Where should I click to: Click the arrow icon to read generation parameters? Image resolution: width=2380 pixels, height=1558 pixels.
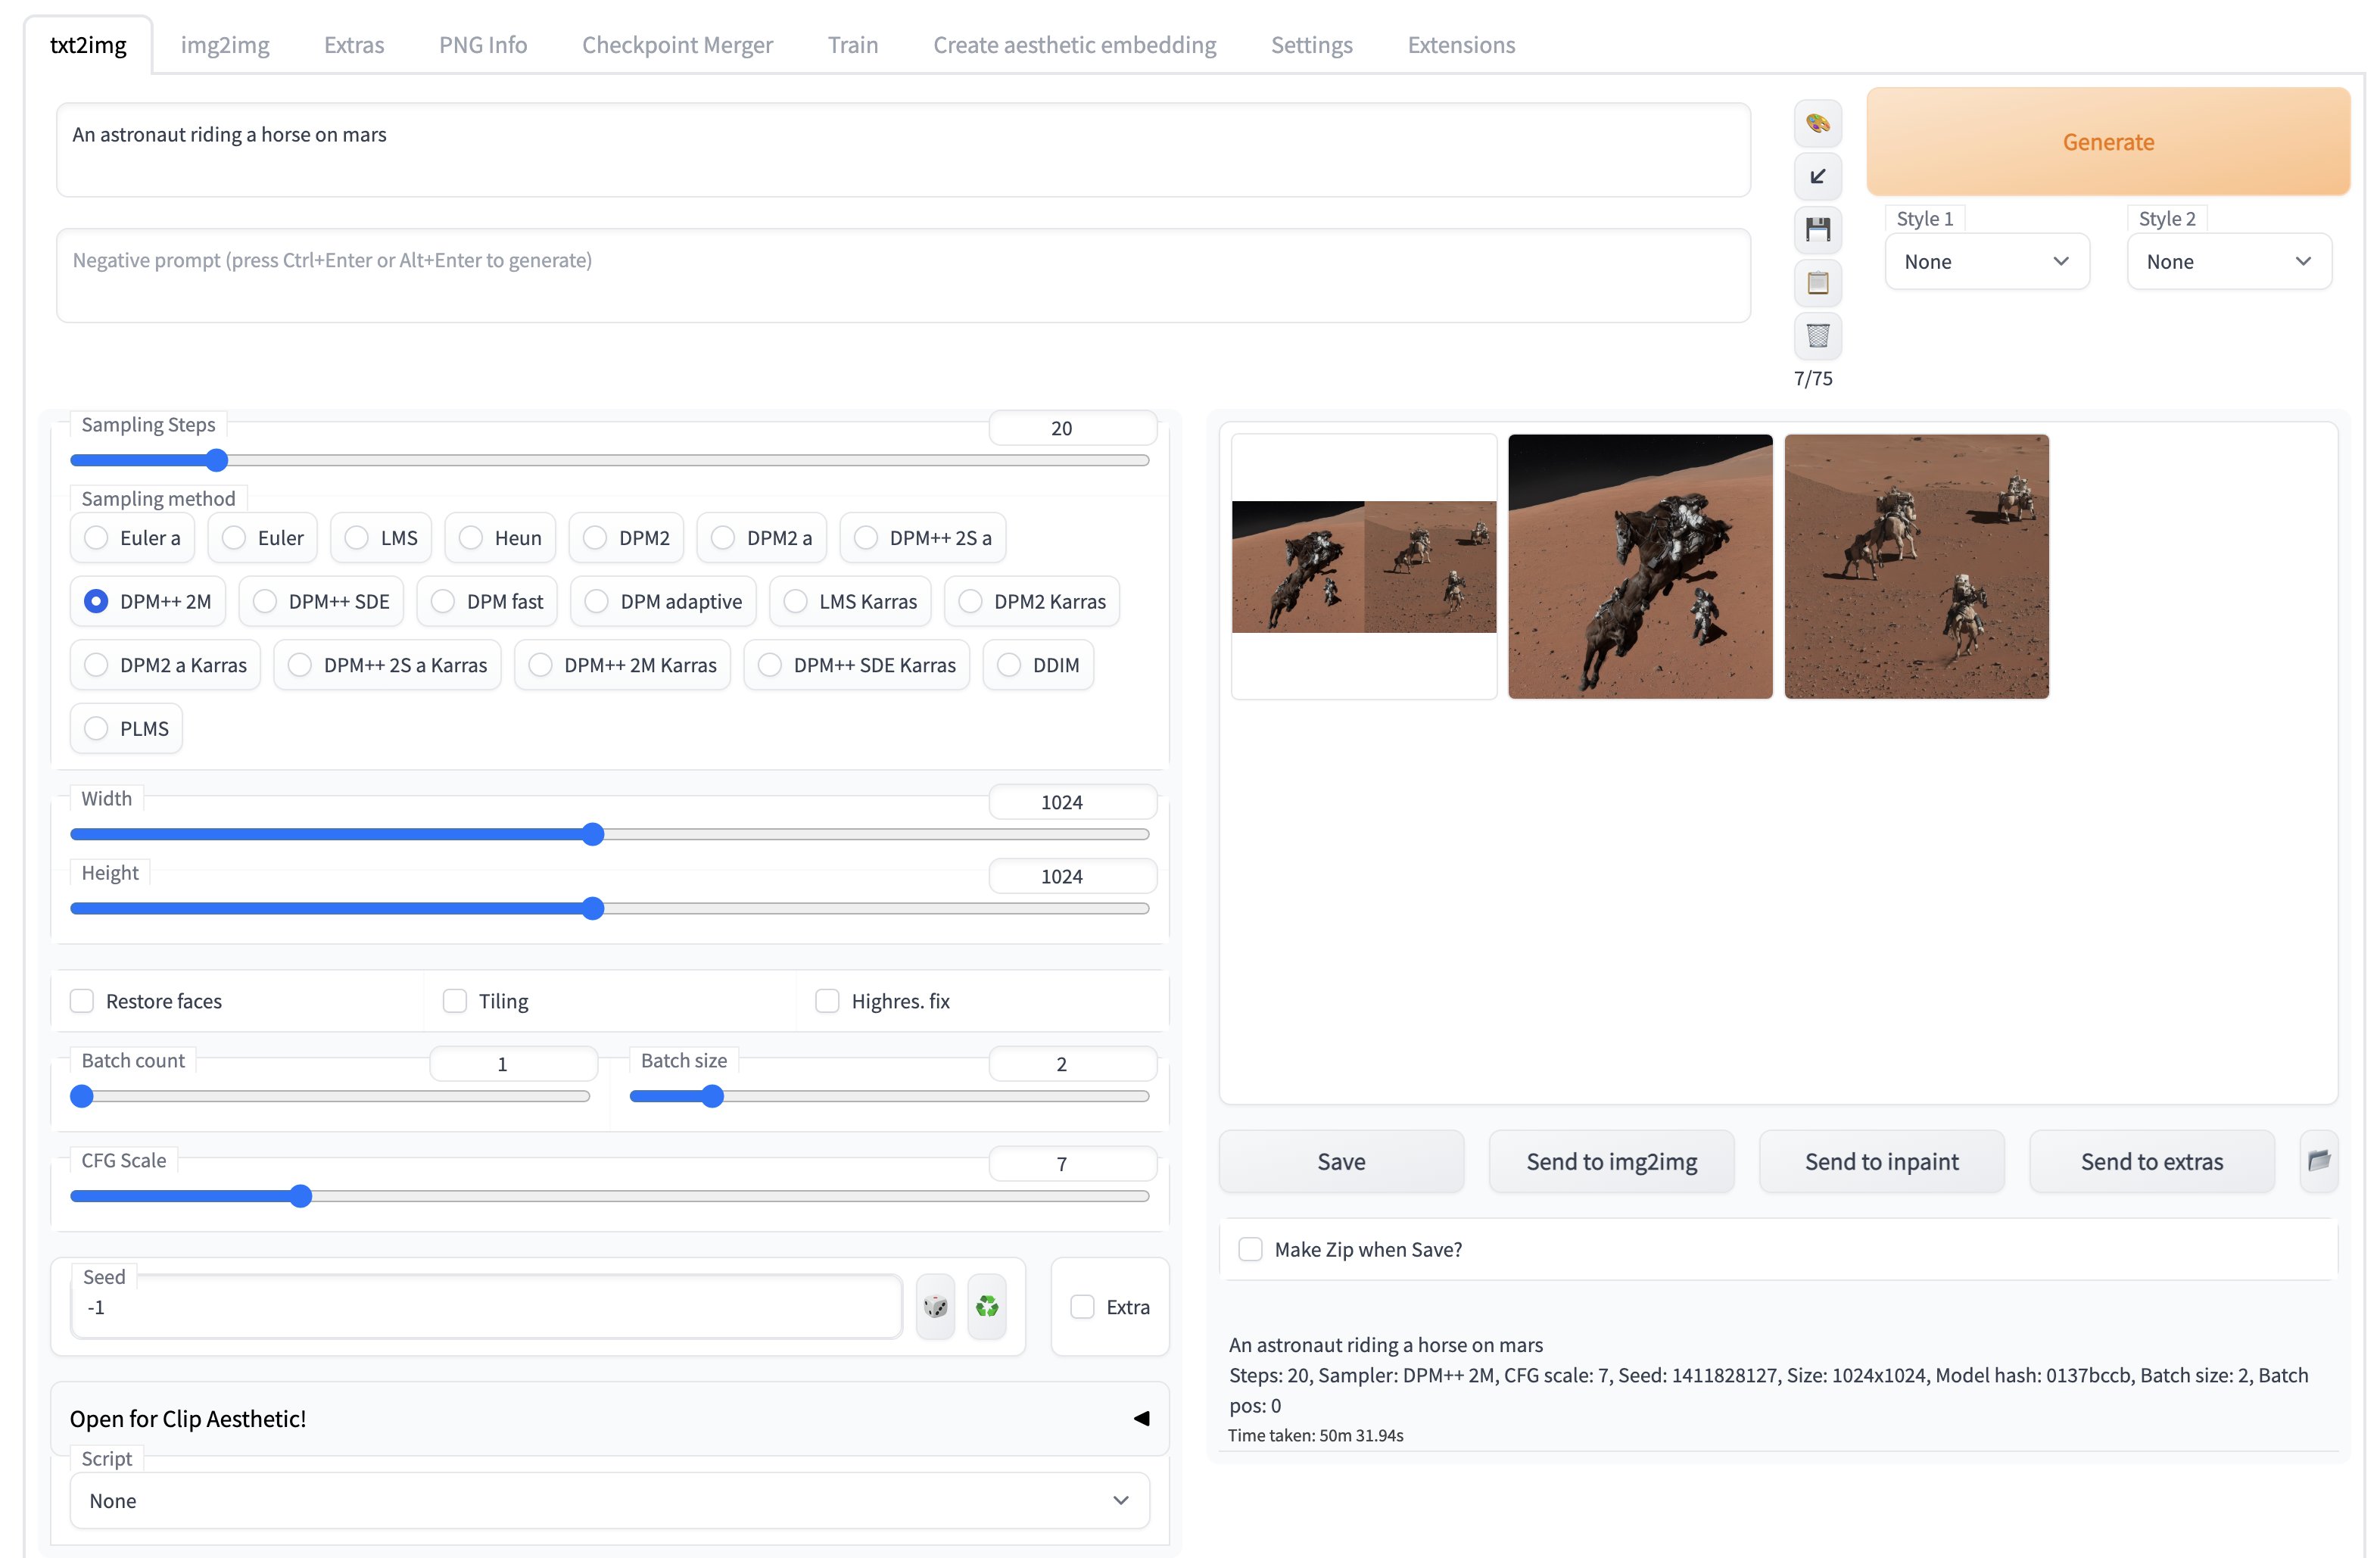1817,177
